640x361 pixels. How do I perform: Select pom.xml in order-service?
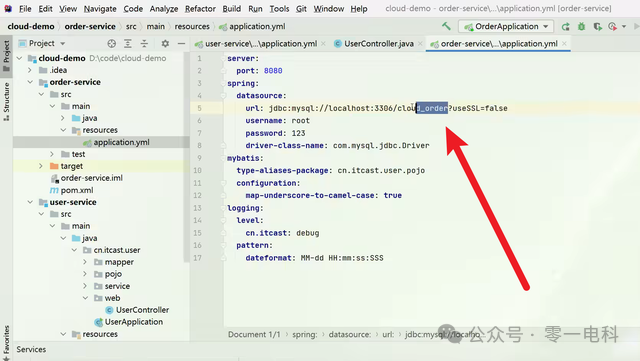click(x=77, y=190)
